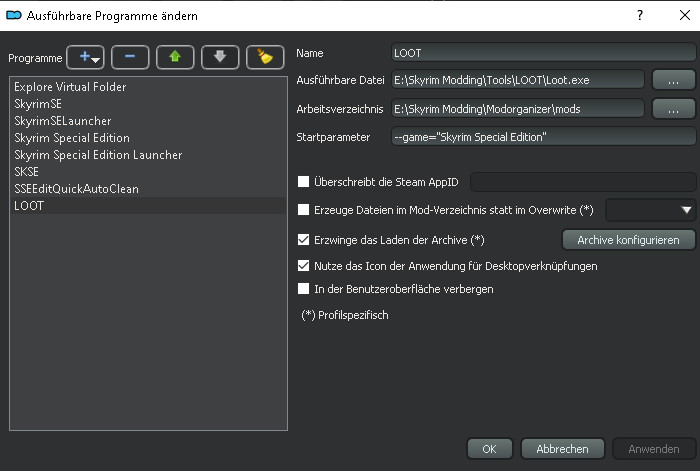Browse for the Arbeitsverzeichnis folder
Screen dimensions: 700x471
point(673,108)
